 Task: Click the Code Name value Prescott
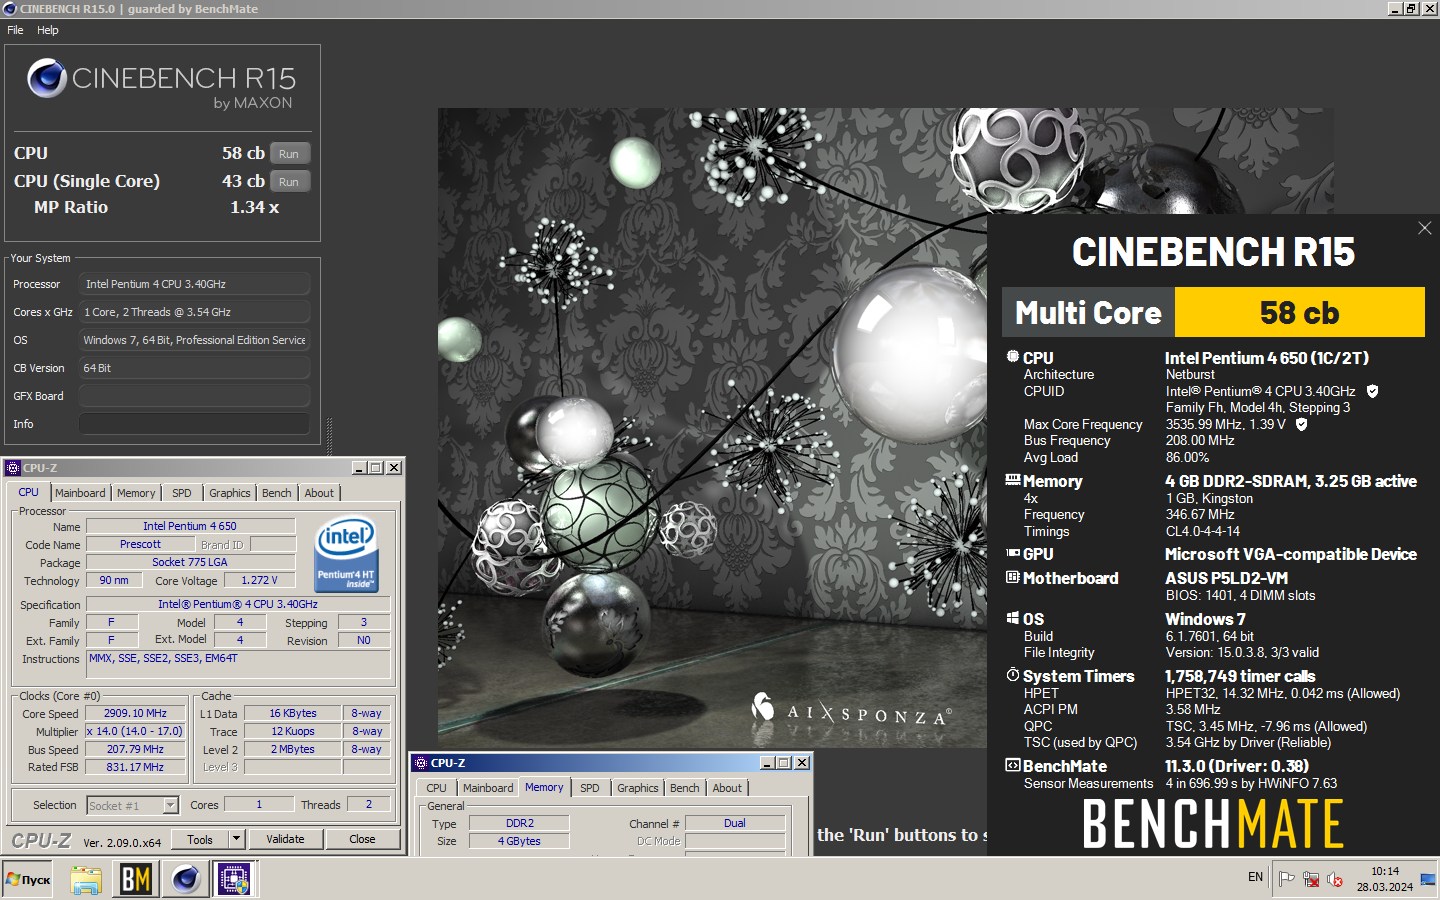click(x=140, y=544)
